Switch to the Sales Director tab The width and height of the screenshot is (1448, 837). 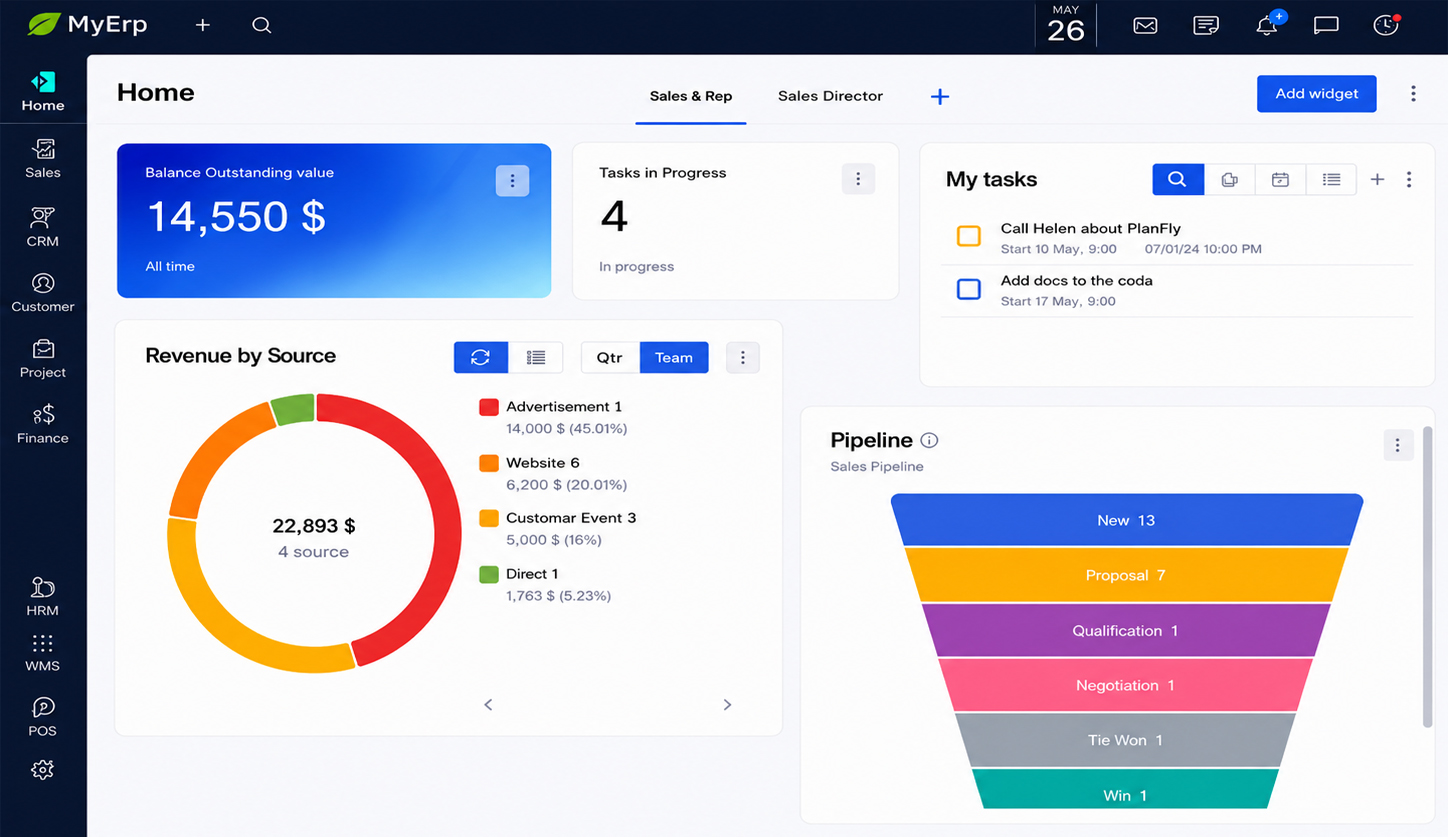(x=831, y=96)
